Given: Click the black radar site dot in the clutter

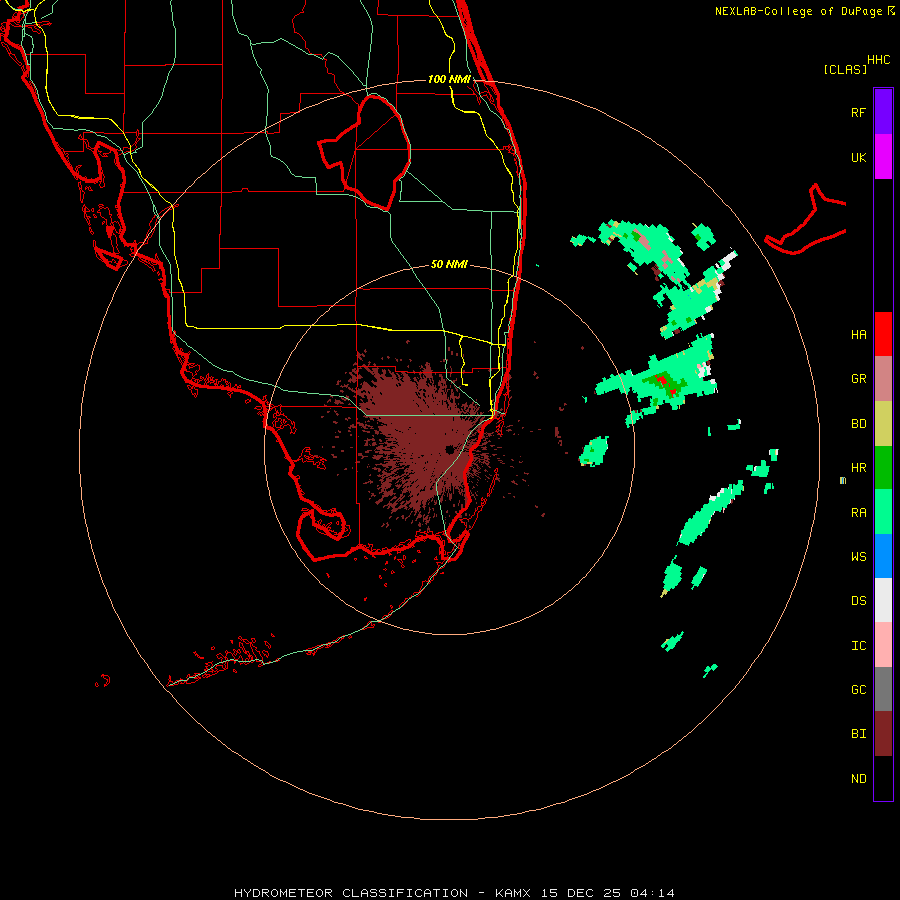Looking at the screenshot, I should point(450,449).
